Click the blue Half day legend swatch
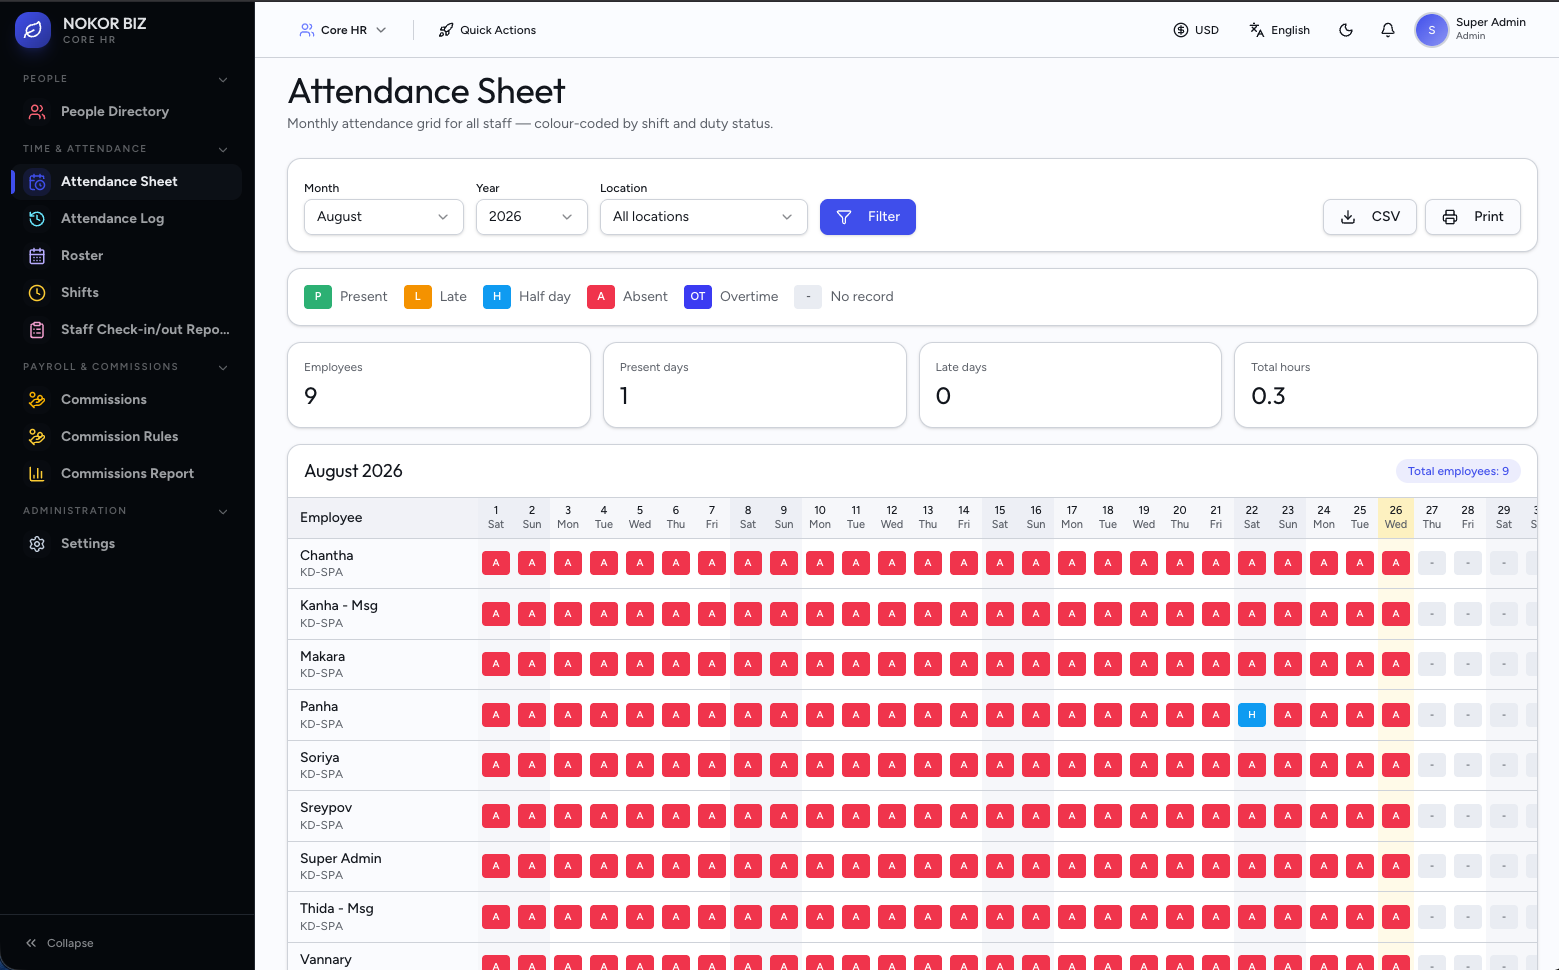Viewport: 1559px width, 970px height. point(497,297)
